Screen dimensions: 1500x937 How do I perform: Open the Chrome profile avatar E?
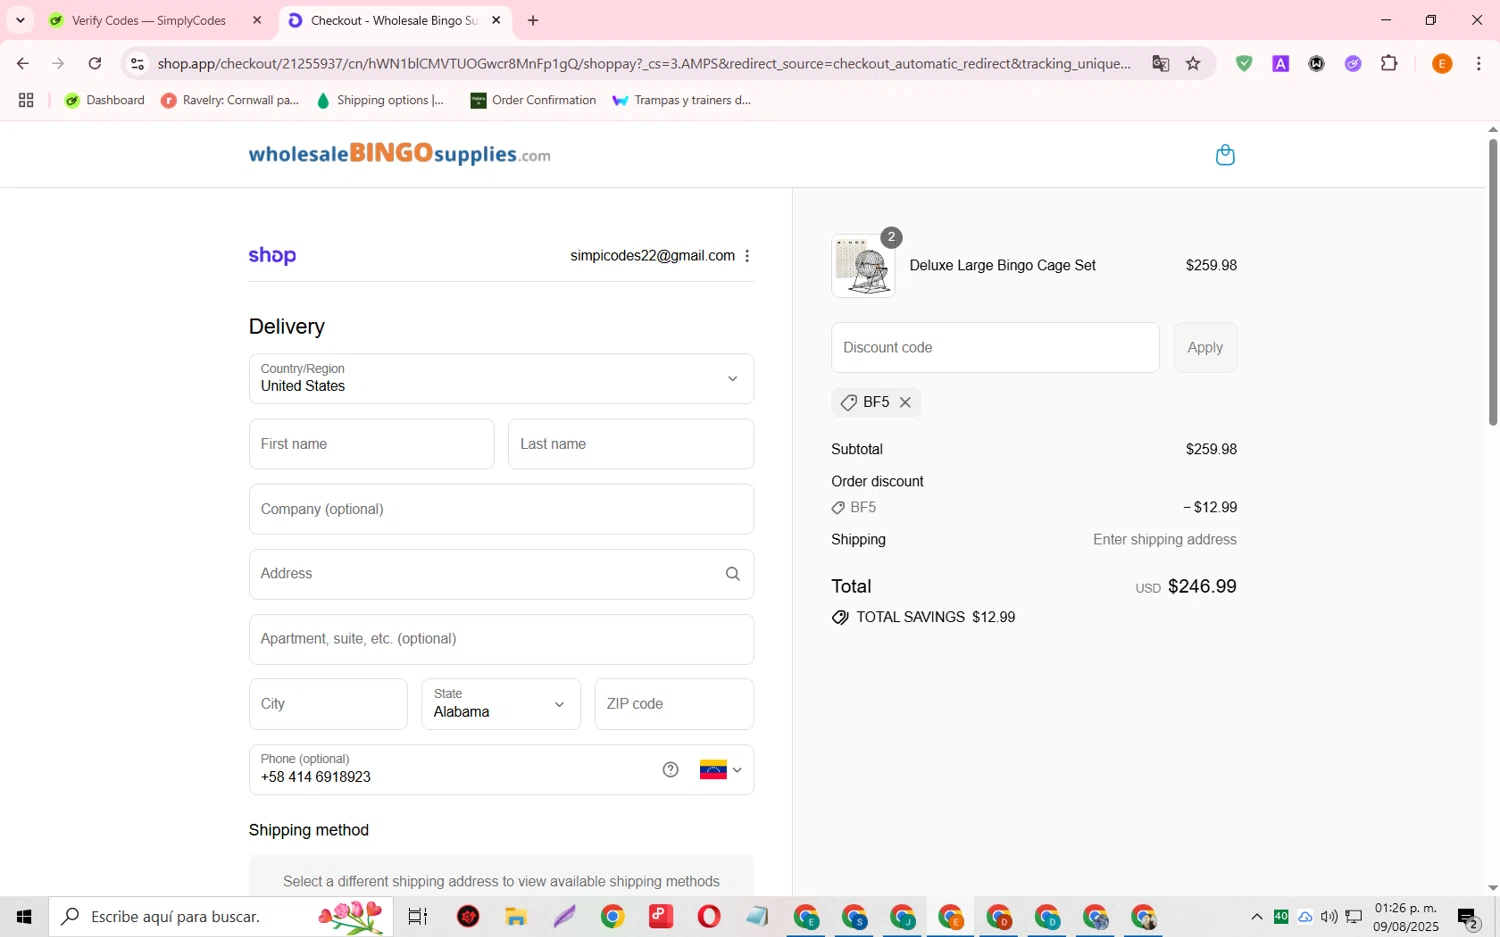[x=1442, y=63]
